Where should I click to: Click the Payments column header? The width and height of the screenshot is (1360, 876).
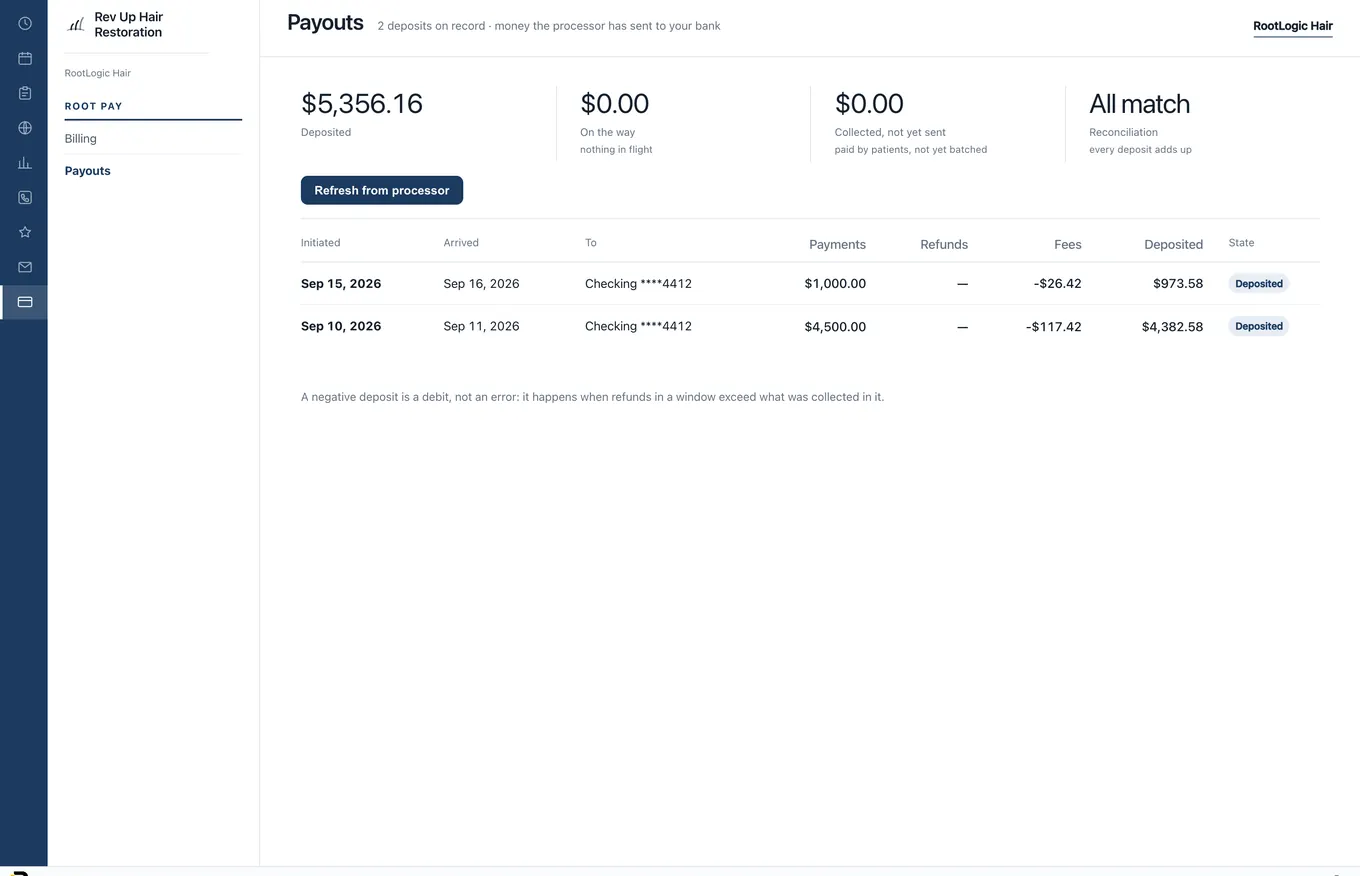837,244
